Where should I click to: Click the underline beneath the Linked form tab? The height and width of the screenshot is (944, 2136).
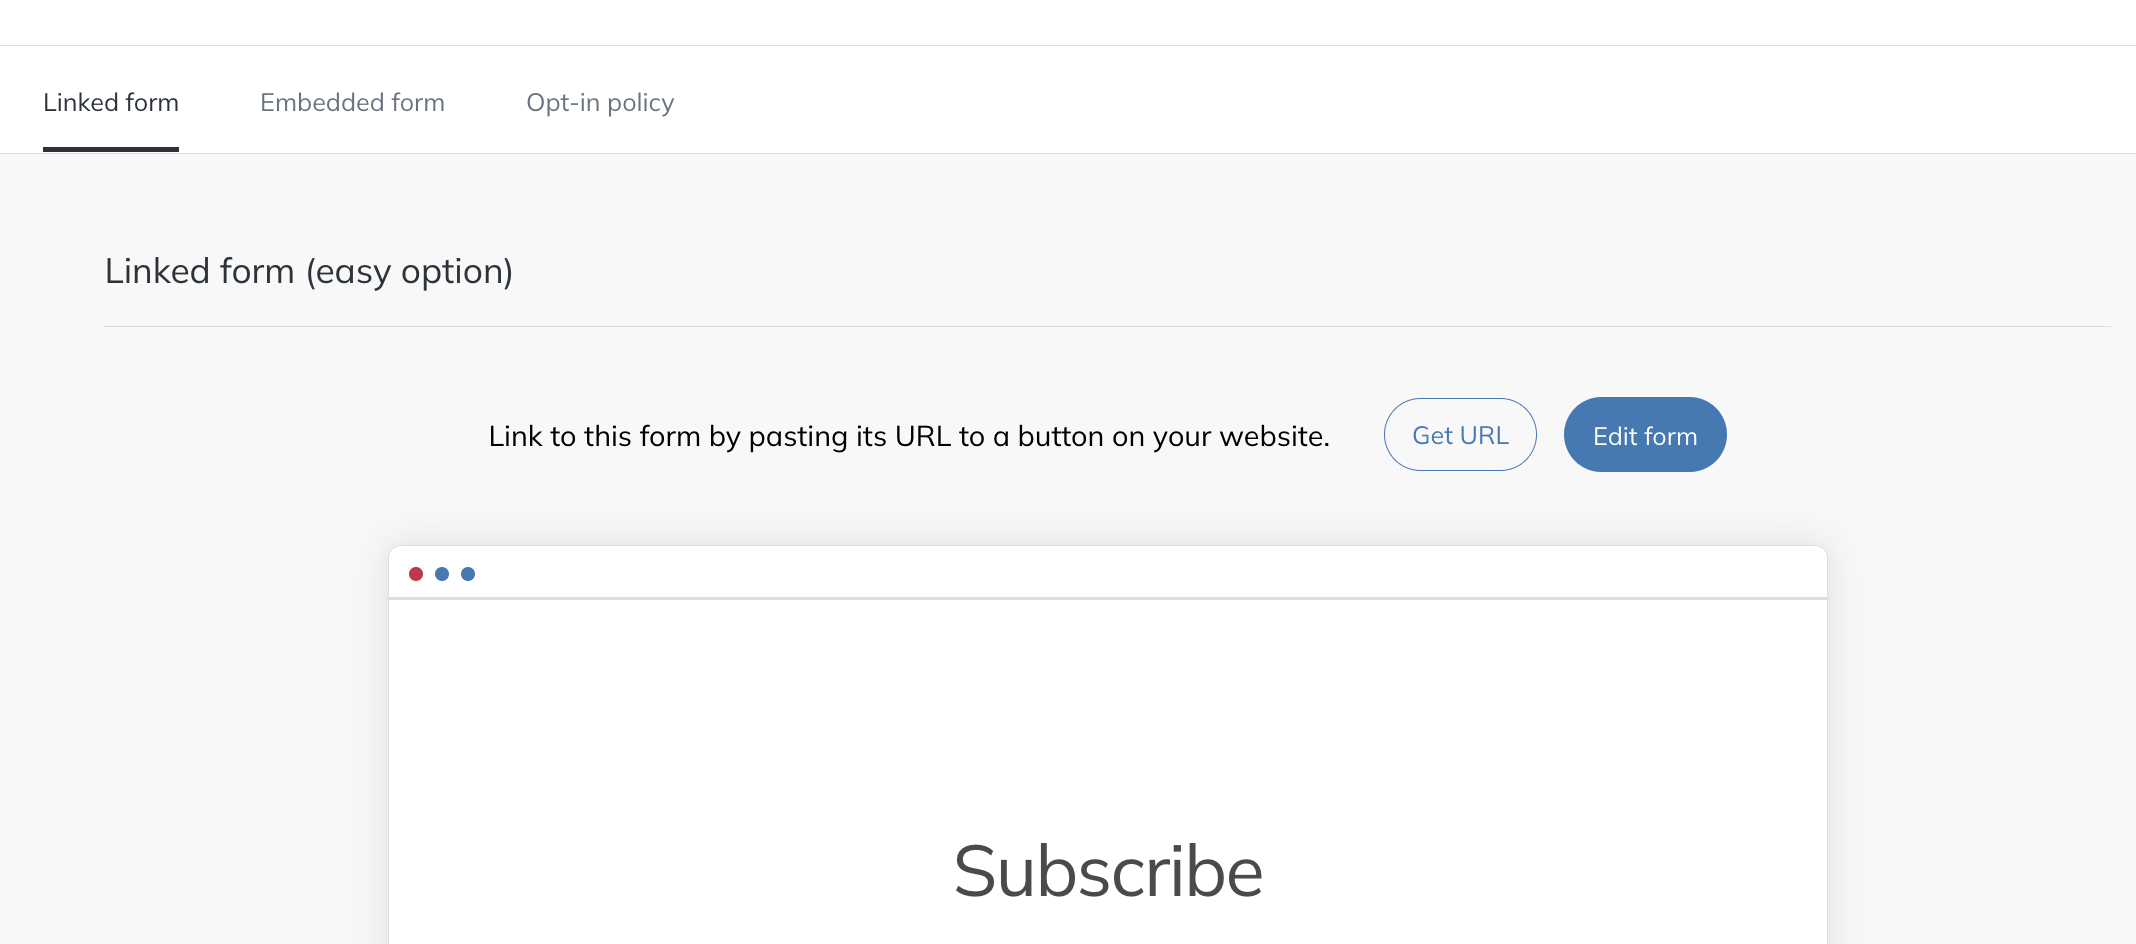(111, 149)
